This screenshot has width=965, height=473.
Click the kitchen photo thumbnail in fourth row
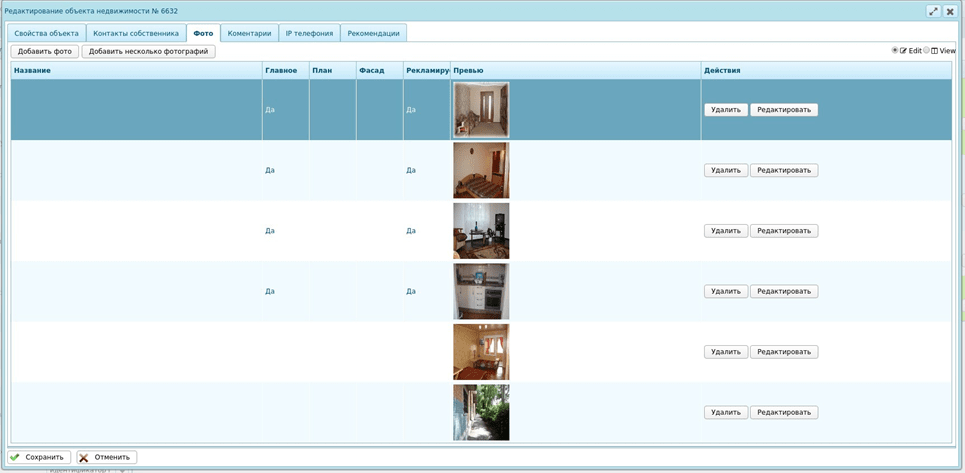click(x=481, y=291)
